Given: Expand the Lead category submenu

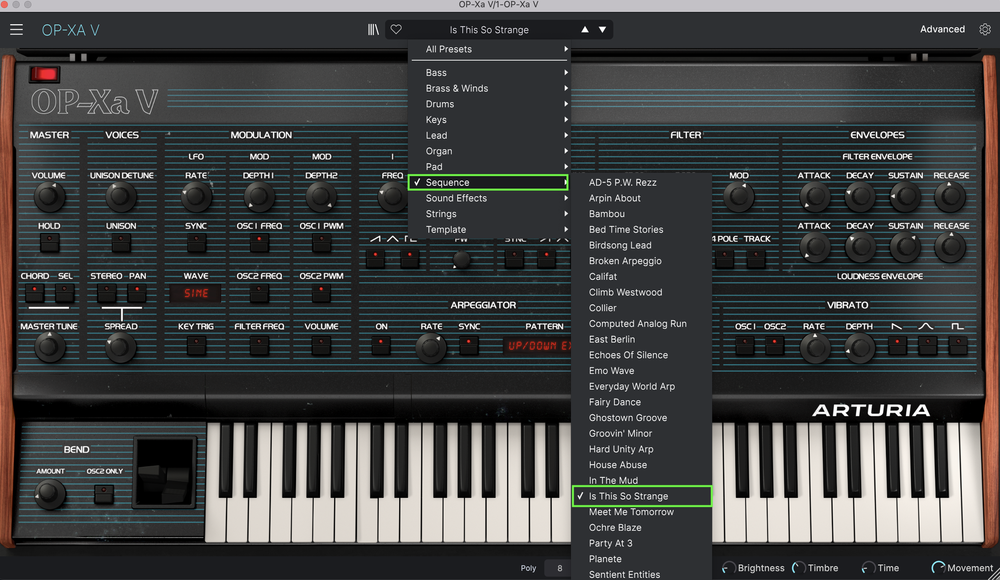Looking at the screenshot, I should [490, 135].
